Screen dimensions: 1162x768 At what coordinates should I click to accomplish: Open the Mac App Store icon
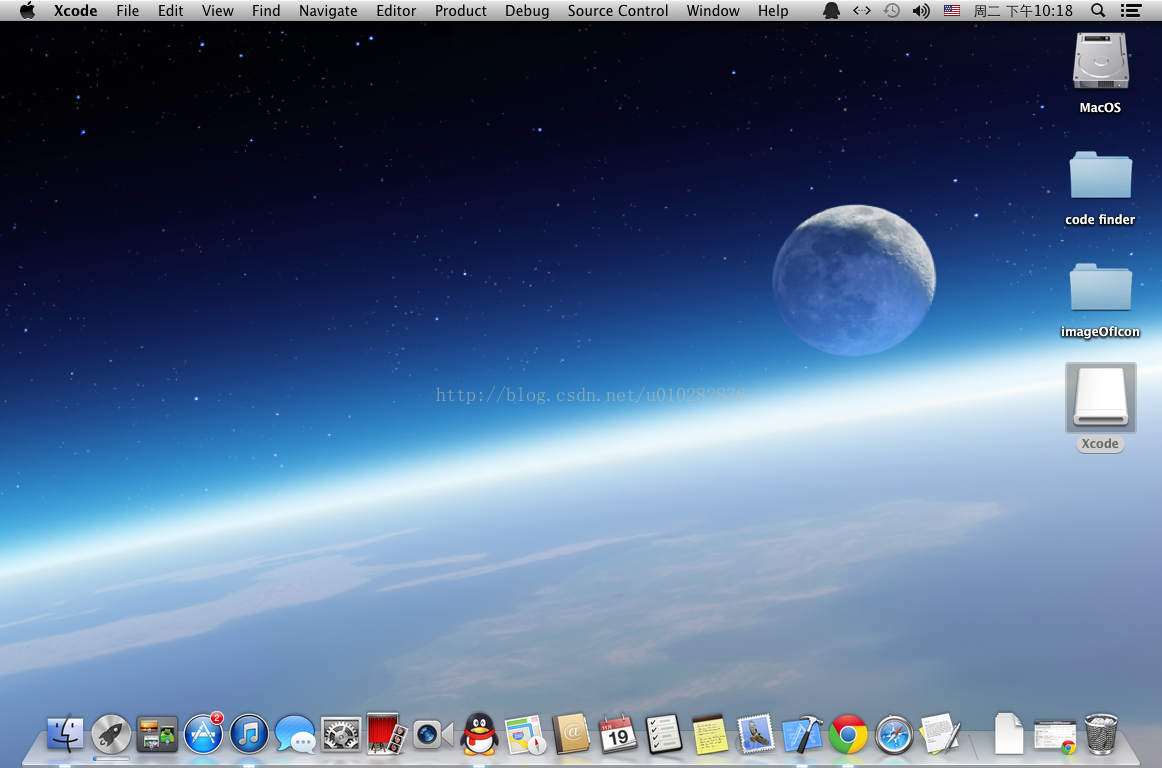(203, 735)
